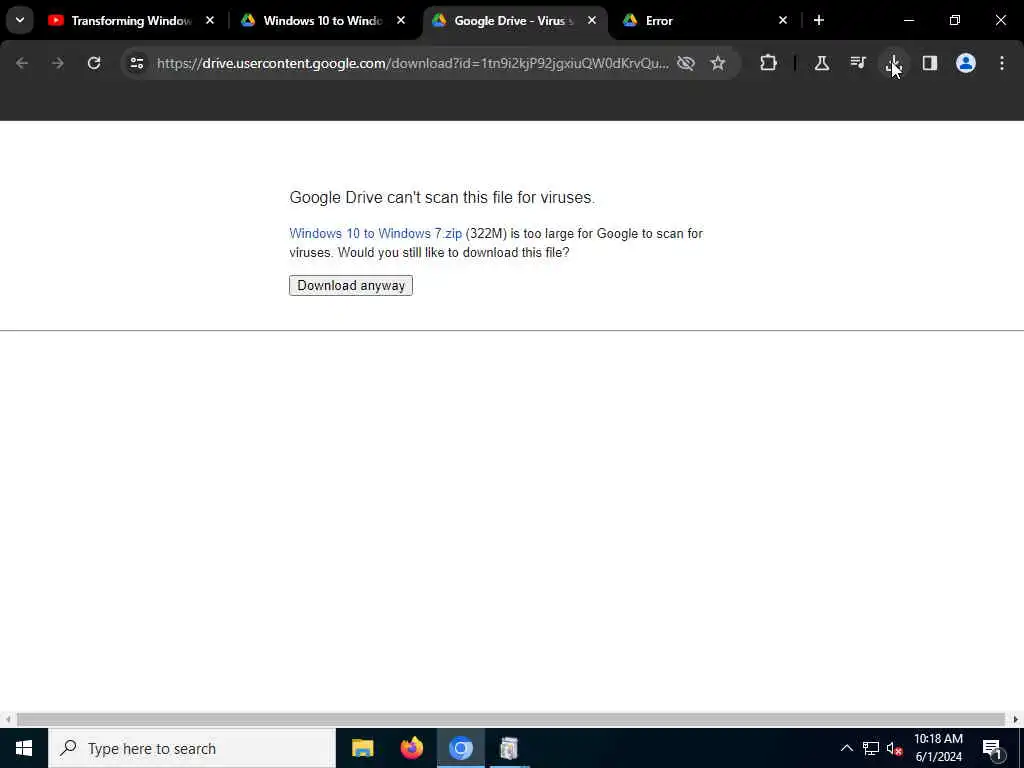Open a new tab with plus button
This screenshot has height=768, width=1024.
coord(819,20)
